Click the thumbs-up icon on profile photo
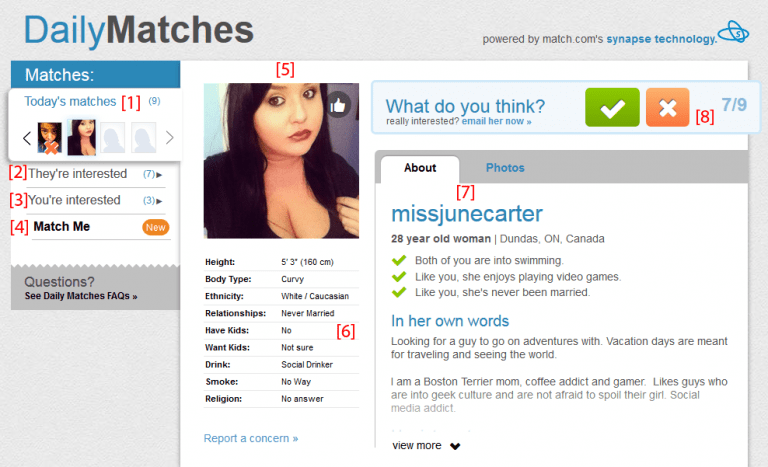This screenshot has width=768, height=467. pos(338,105)
